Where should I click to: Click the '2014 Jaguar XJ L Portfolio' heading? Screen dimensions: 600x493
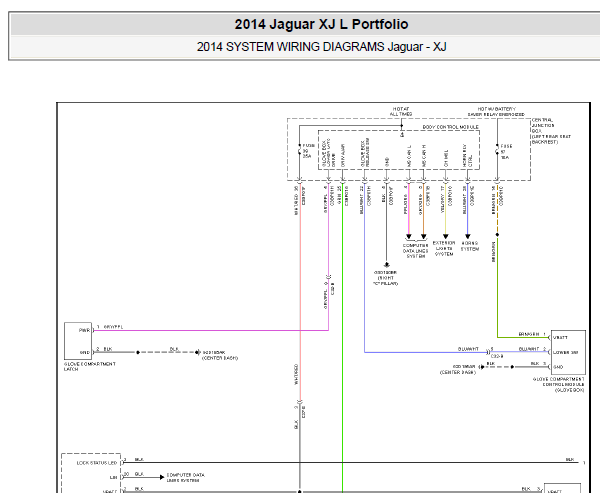(x=321, y=24)
